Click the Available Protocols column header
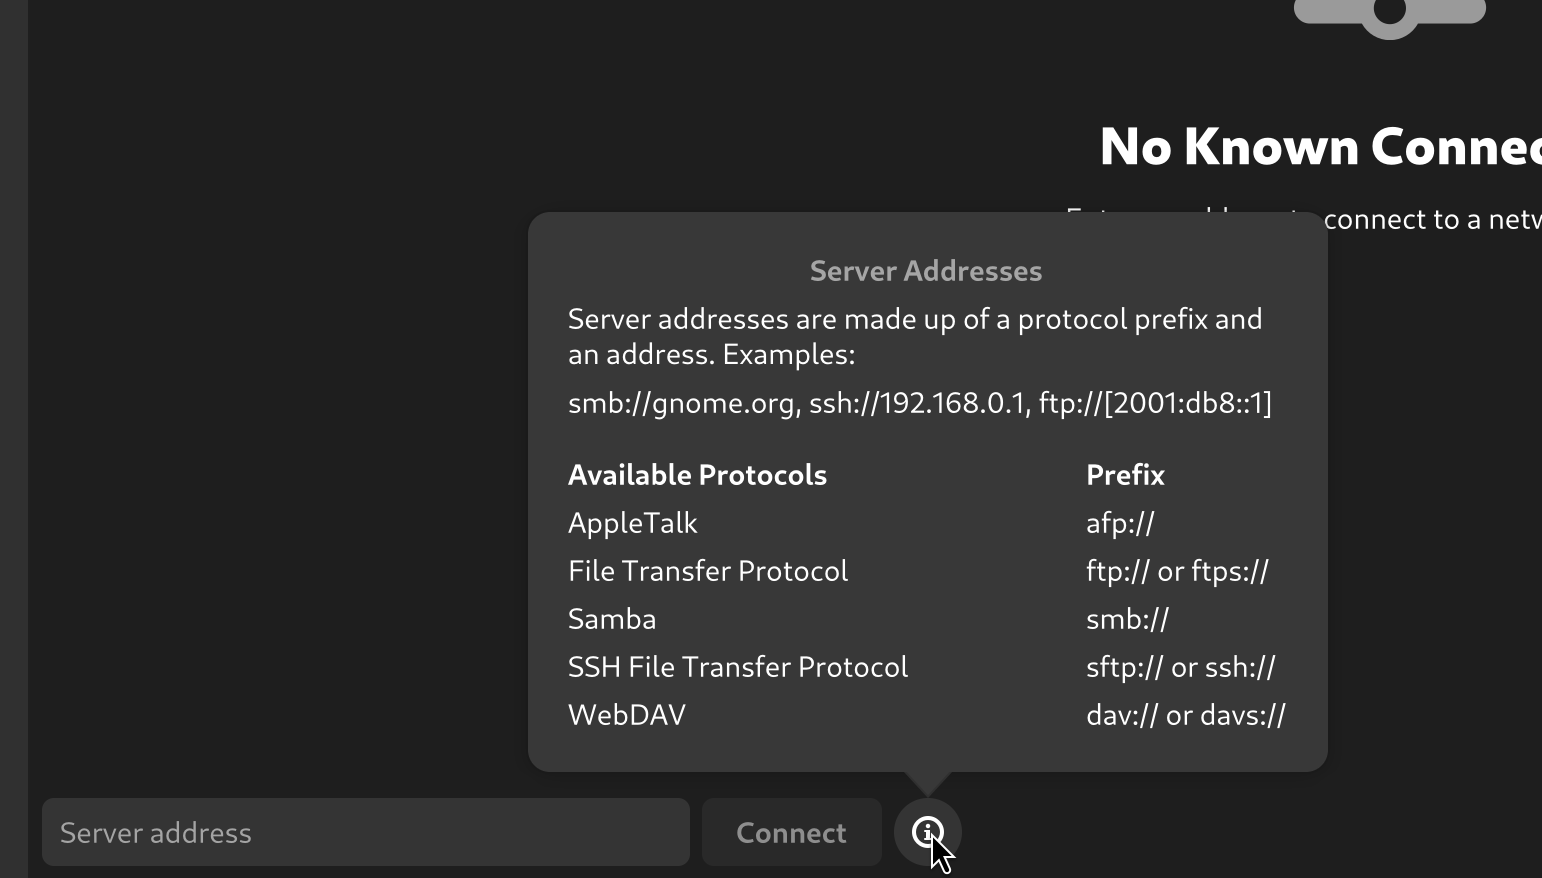Image resolution: width=1542 pixels, height=878 pixels. (x=697, y=475)
